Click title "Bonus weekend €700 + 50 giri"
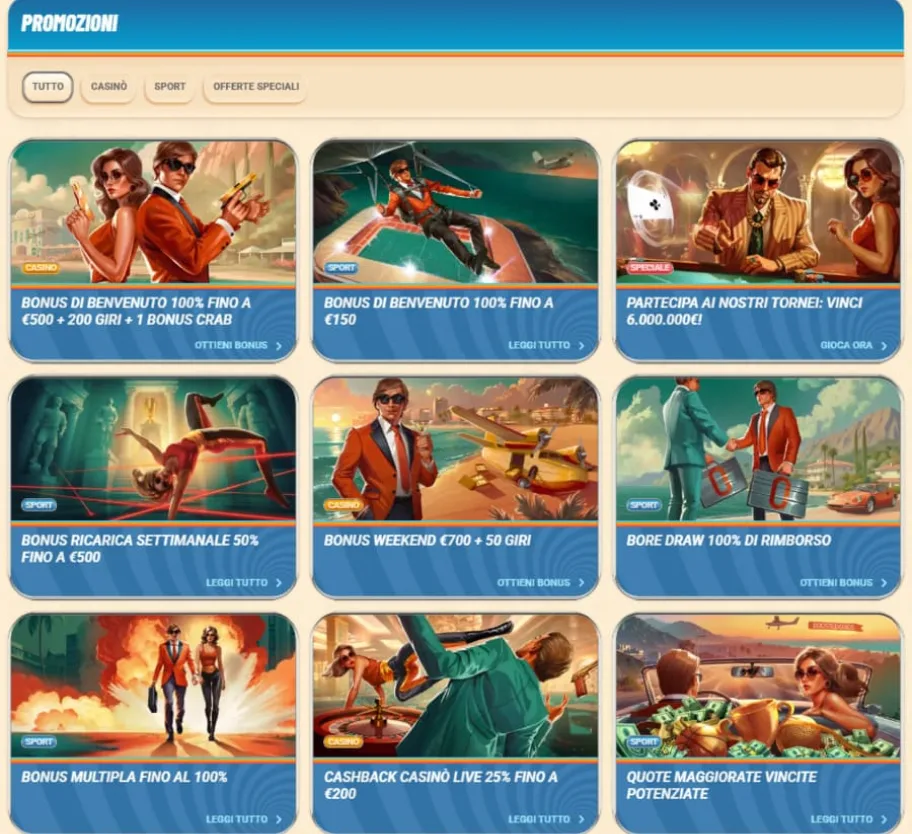 click(428, 540)
